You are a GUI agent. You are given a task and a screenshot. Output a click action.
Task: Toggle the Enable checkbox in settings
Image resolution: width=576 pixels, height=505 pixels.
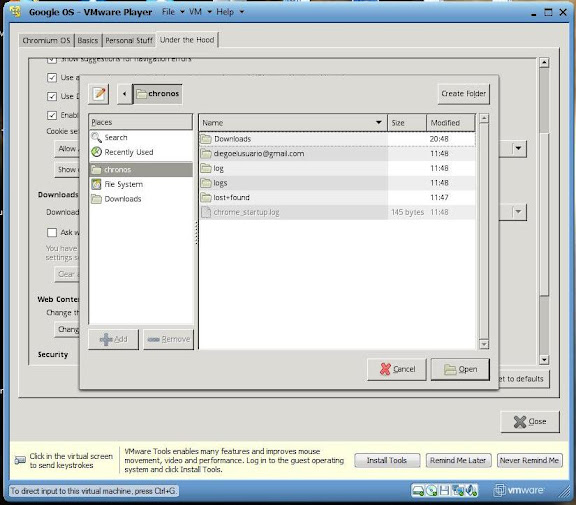coord(52,115)
